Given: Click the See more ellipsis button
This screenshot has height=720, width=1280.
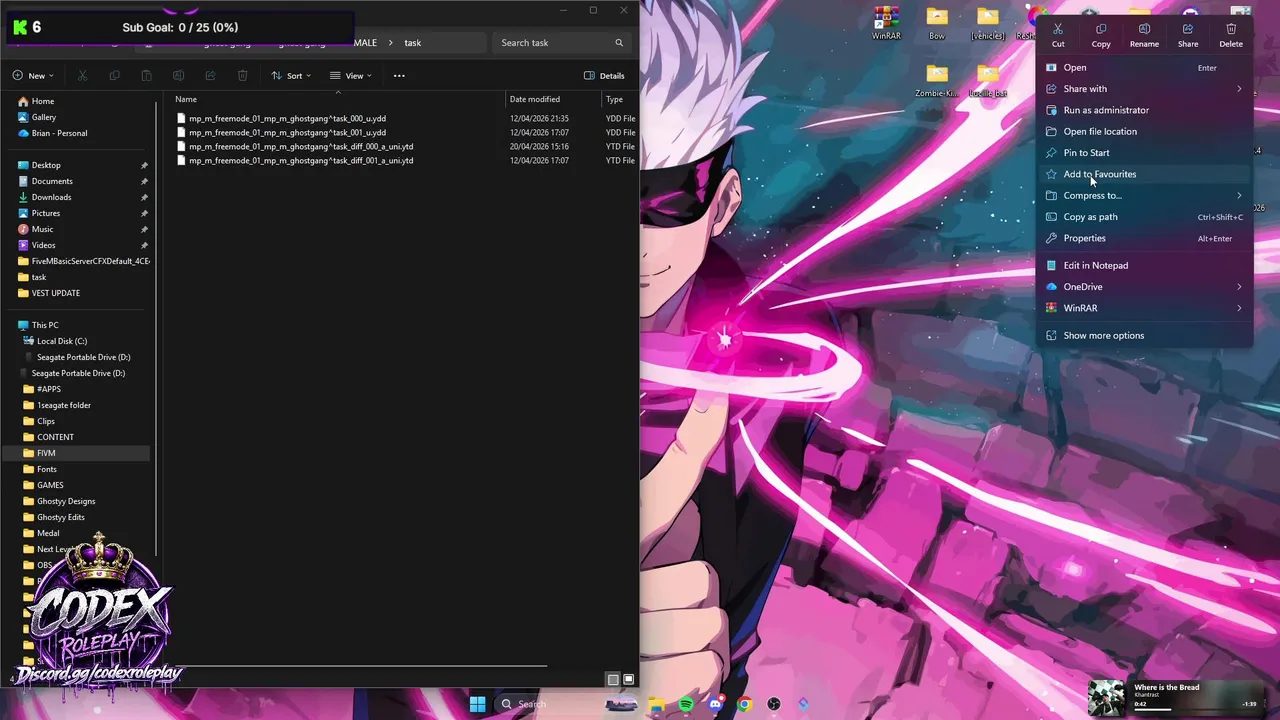Looking at the screenshot, I should pyautogui.click(x=399, y=76).
